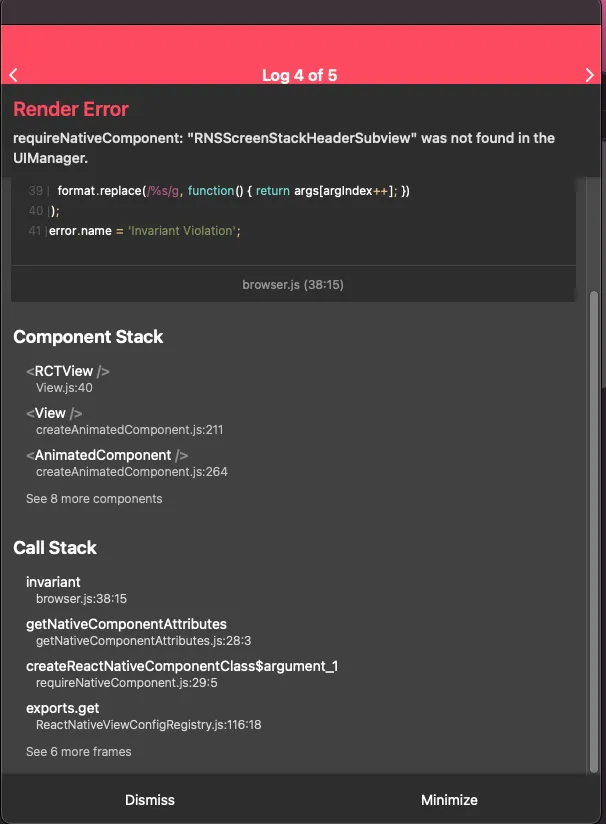Click code line 41 error.name assignment
This screenshot has width=606, height=824.
click(145, 231)
